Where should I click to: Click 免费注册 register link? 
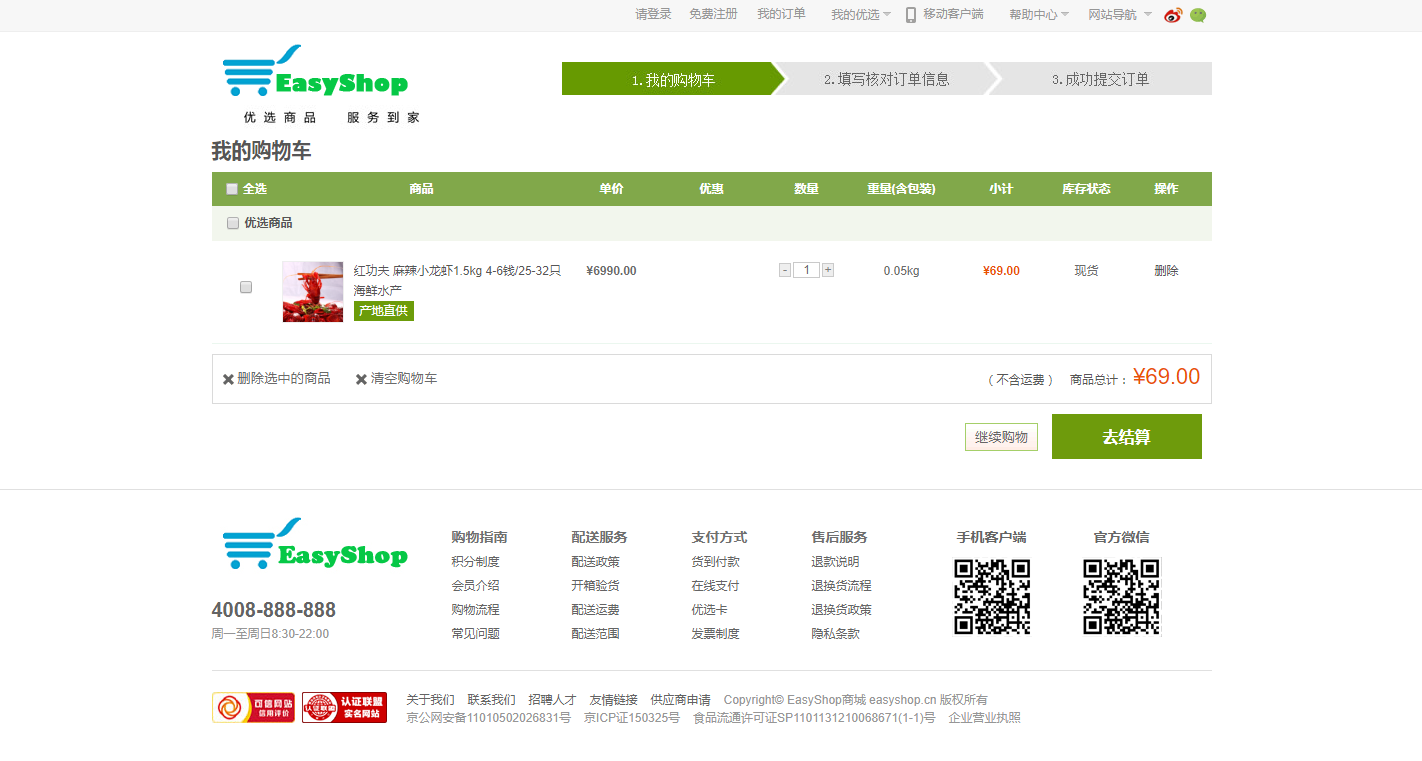tap(713, 14)
